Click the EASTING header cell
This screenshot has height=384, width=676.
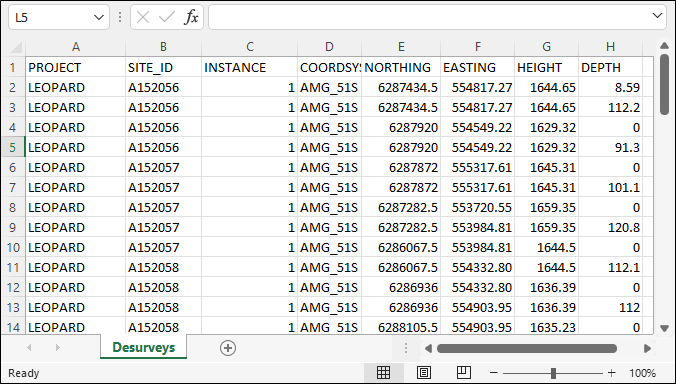click(x=477, y=68)
